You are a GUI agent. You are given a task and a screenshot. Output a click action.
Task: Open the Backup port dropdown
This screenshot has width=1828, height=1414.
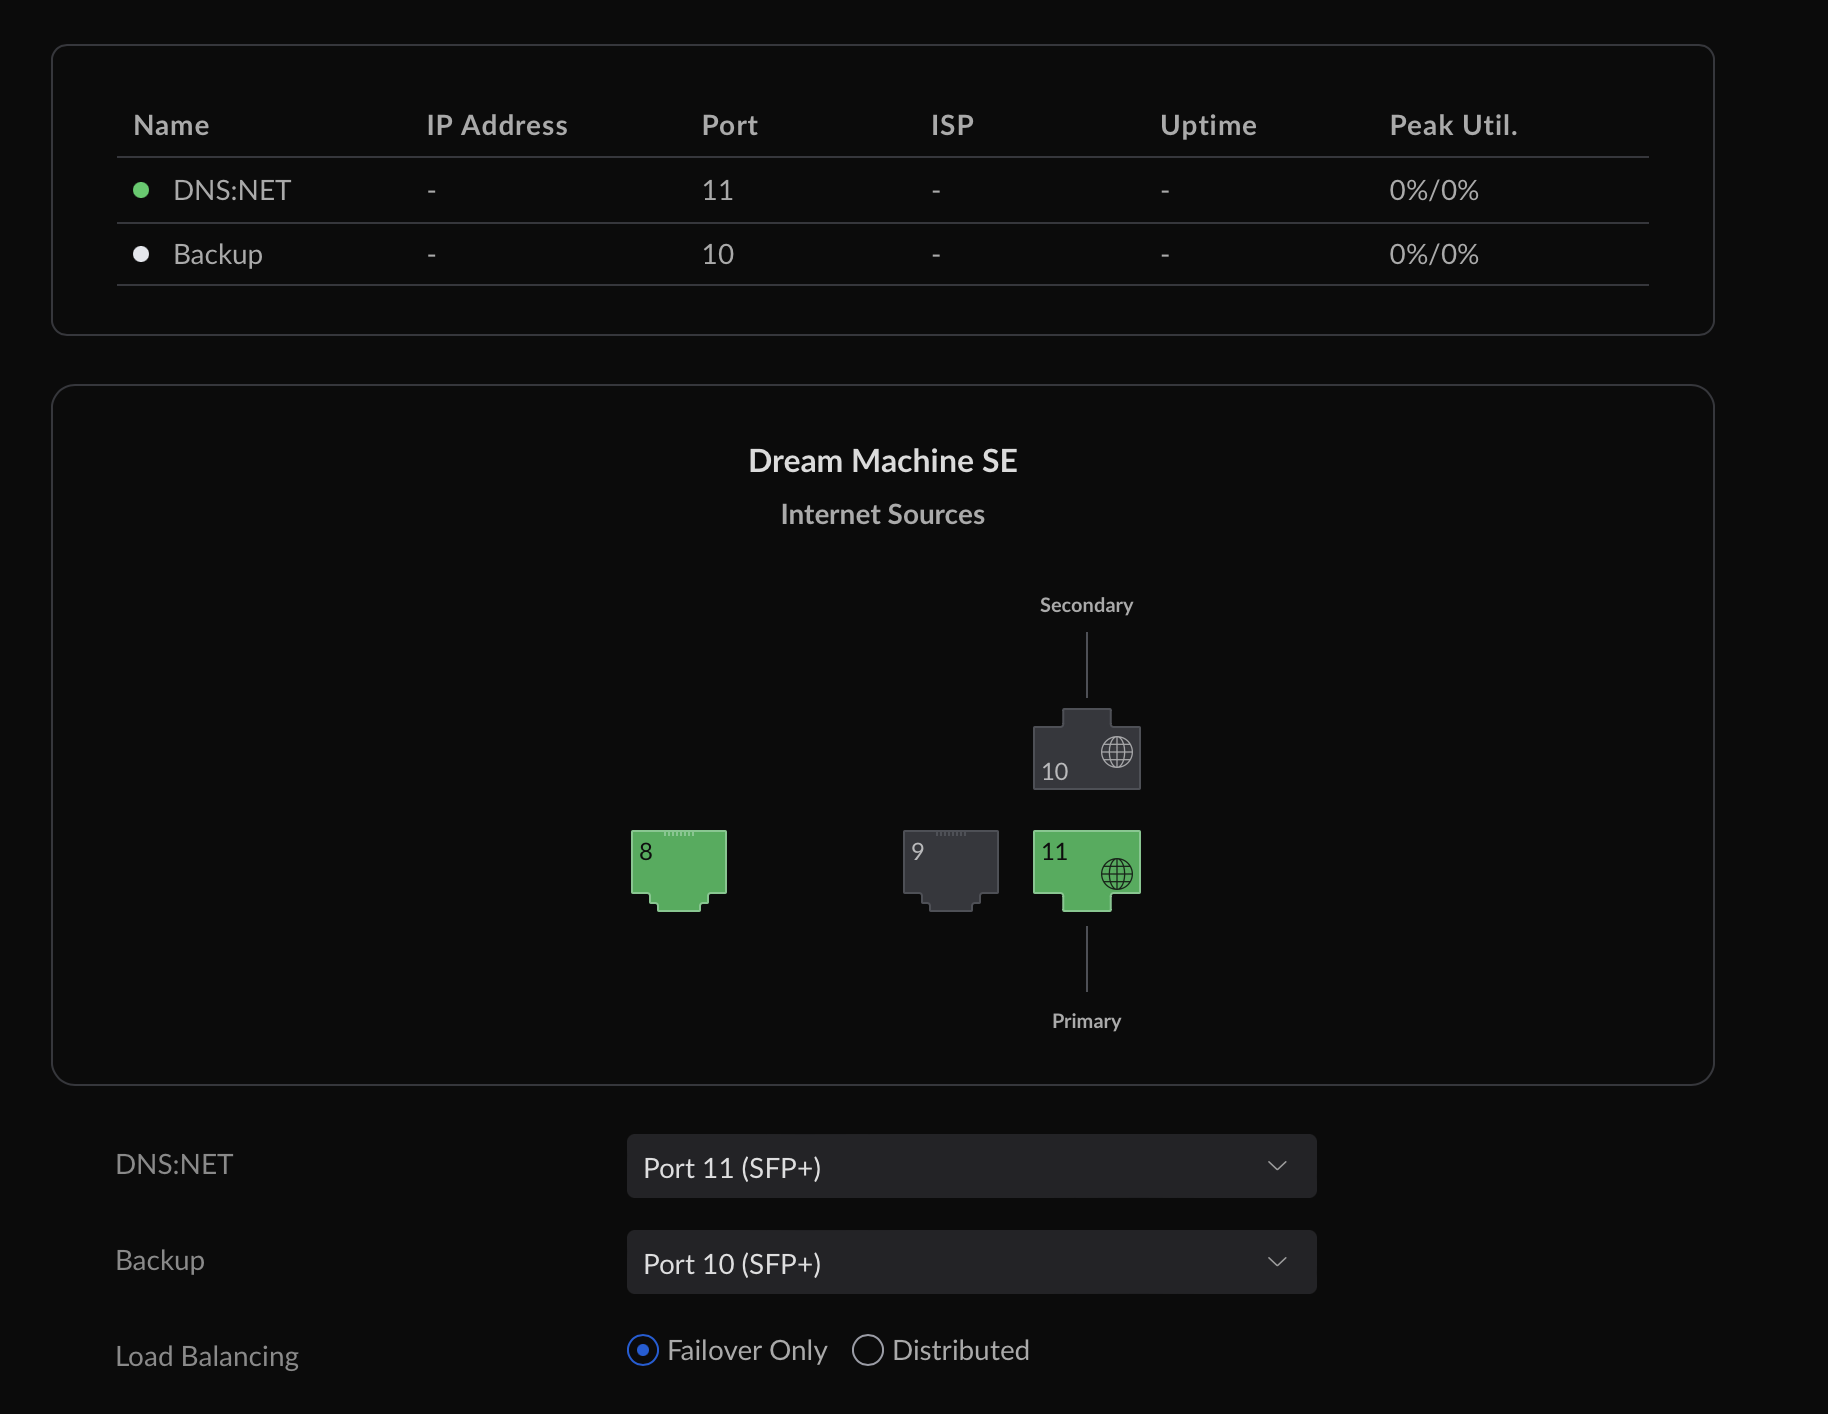972,1262
